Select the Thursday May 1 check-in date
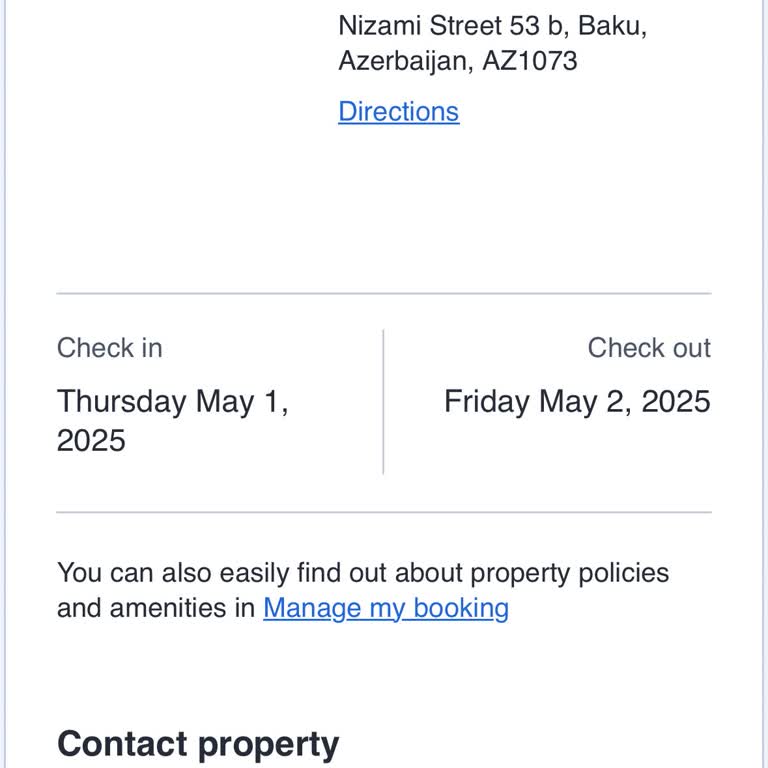The image size is (768, 768). point(172,402)
